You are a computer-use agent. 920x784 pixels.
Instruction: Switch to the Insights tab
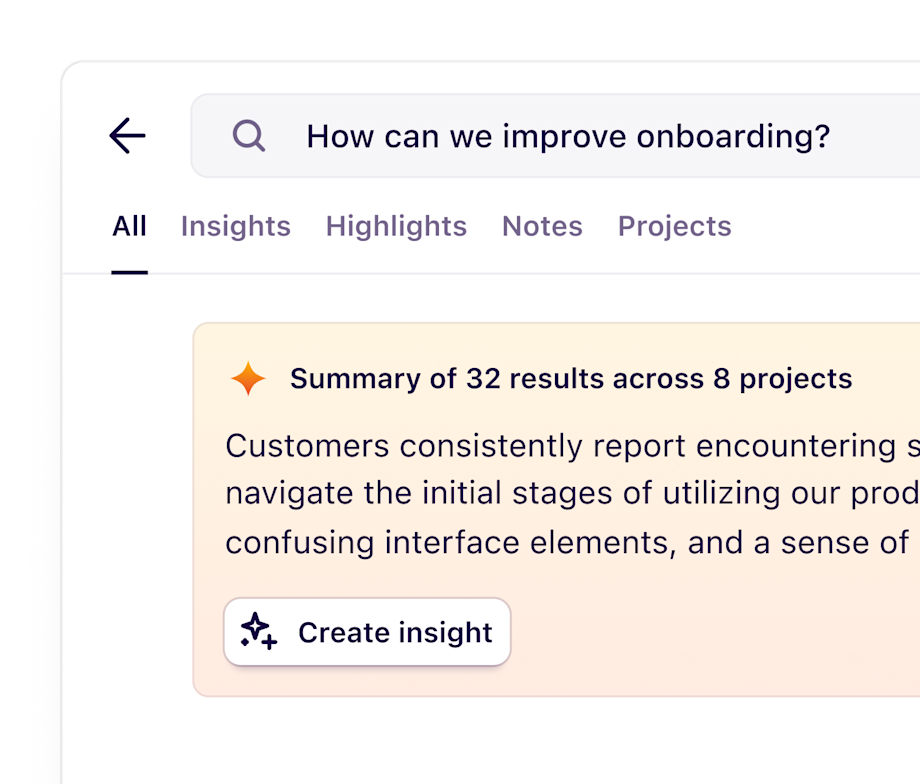(x=235, y=227)
